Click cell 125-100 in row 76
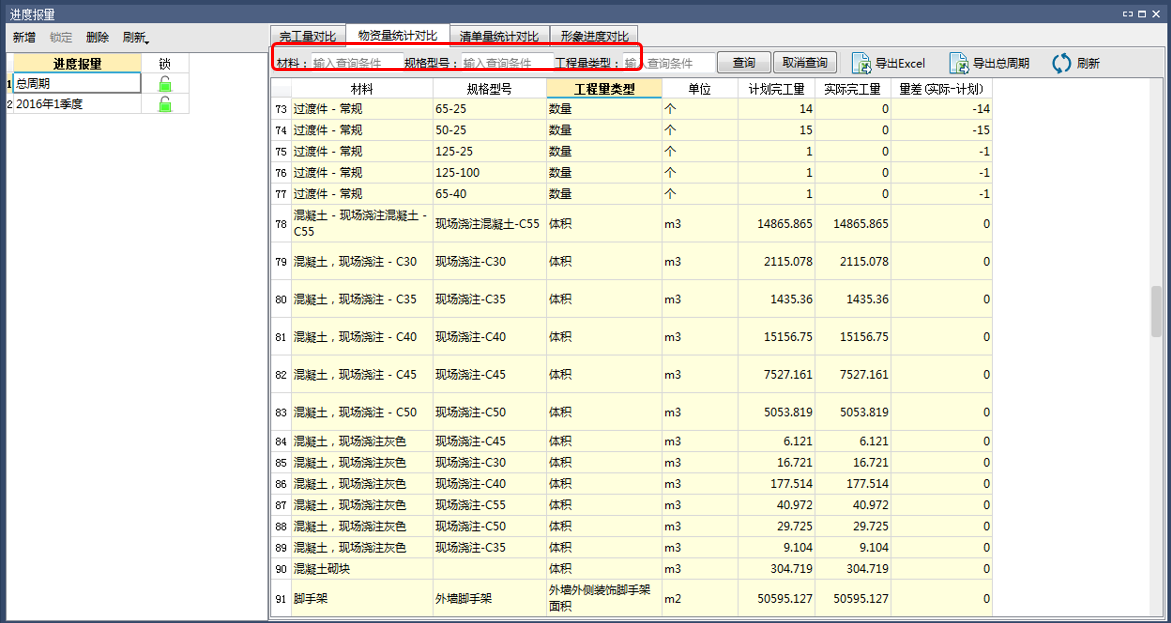This screenshot has height=623, width=1171. [x=490, y=173]
